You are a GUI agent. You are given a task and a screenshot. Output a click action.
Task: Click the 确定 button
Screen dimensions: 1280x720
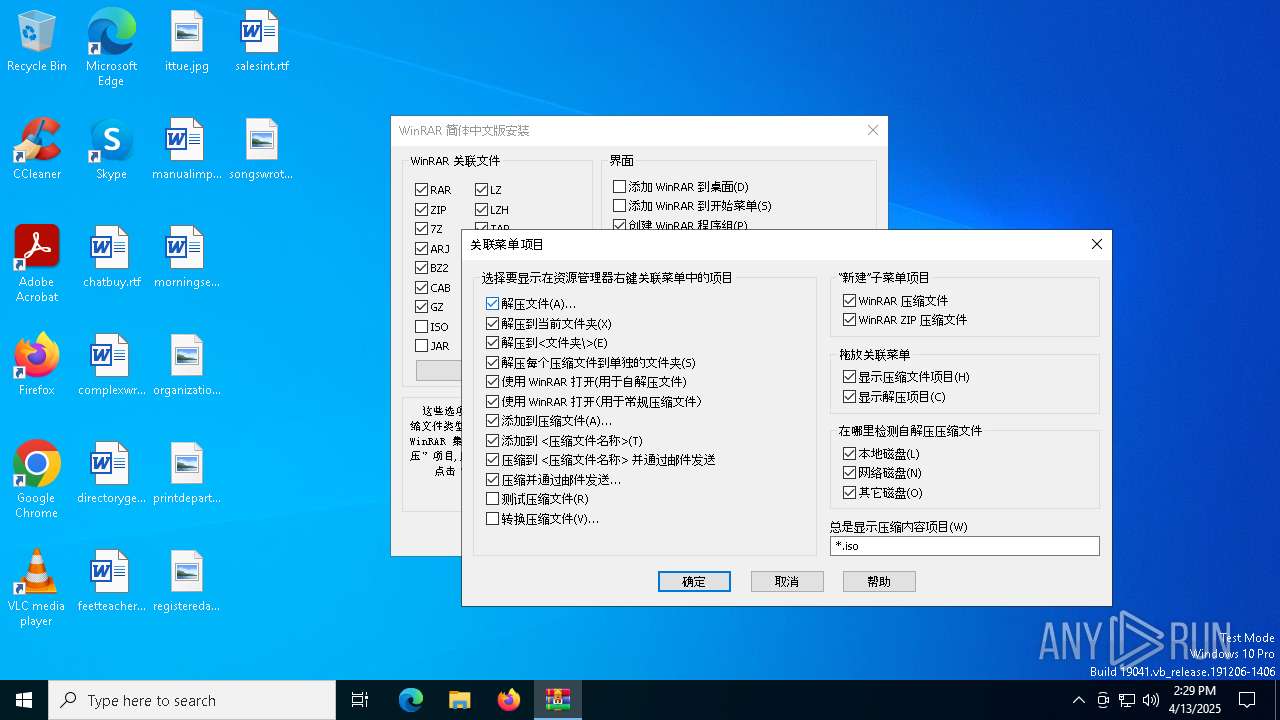pyautogui.click(x=694, y=581)
